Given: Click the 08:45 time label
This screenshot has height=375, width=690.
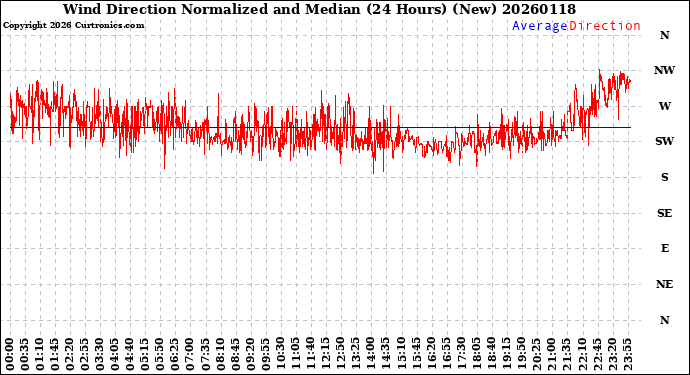Looking at the screenshot, I should coord(235,355).
